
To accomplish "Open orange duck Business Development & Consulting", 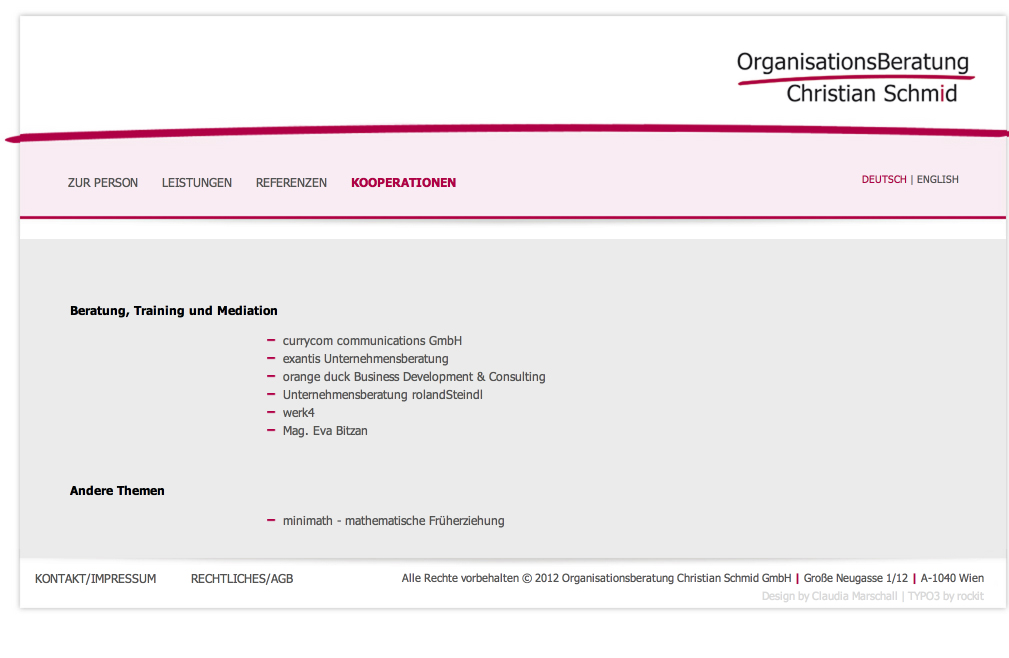I will point(414,377).
